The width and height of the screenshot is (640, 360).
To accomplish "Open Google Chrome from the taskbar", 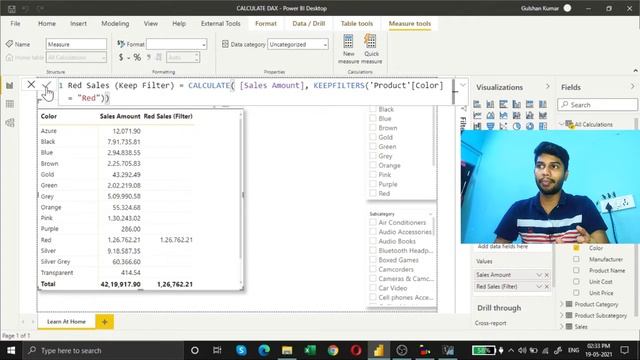I will 333,350.
